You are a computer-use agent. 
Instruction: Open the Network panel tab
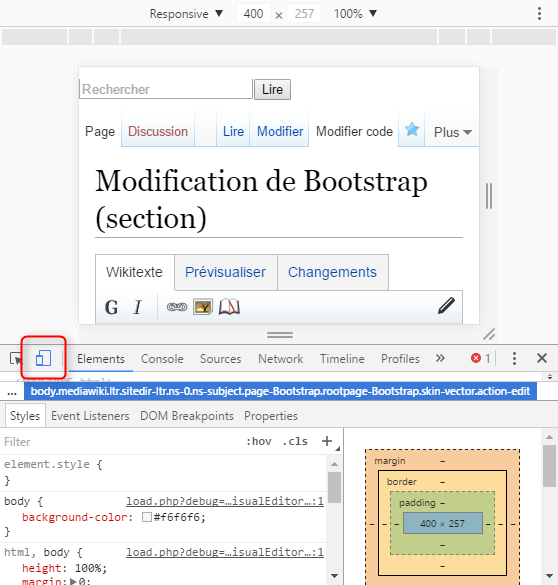point(280,359)
